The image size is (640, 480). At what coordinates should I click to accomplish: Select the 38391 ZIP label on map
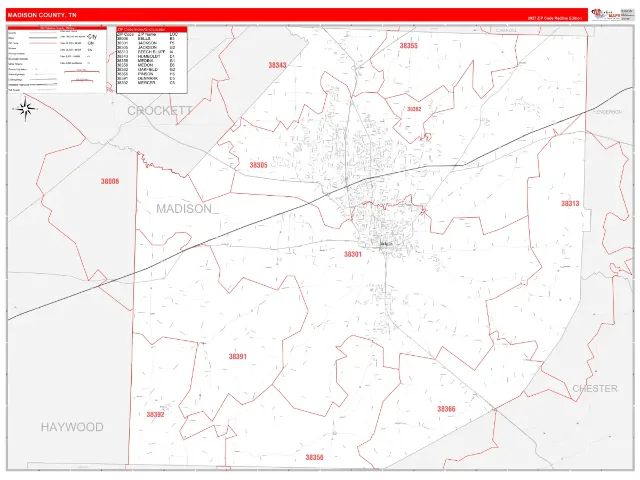[238, 357]
